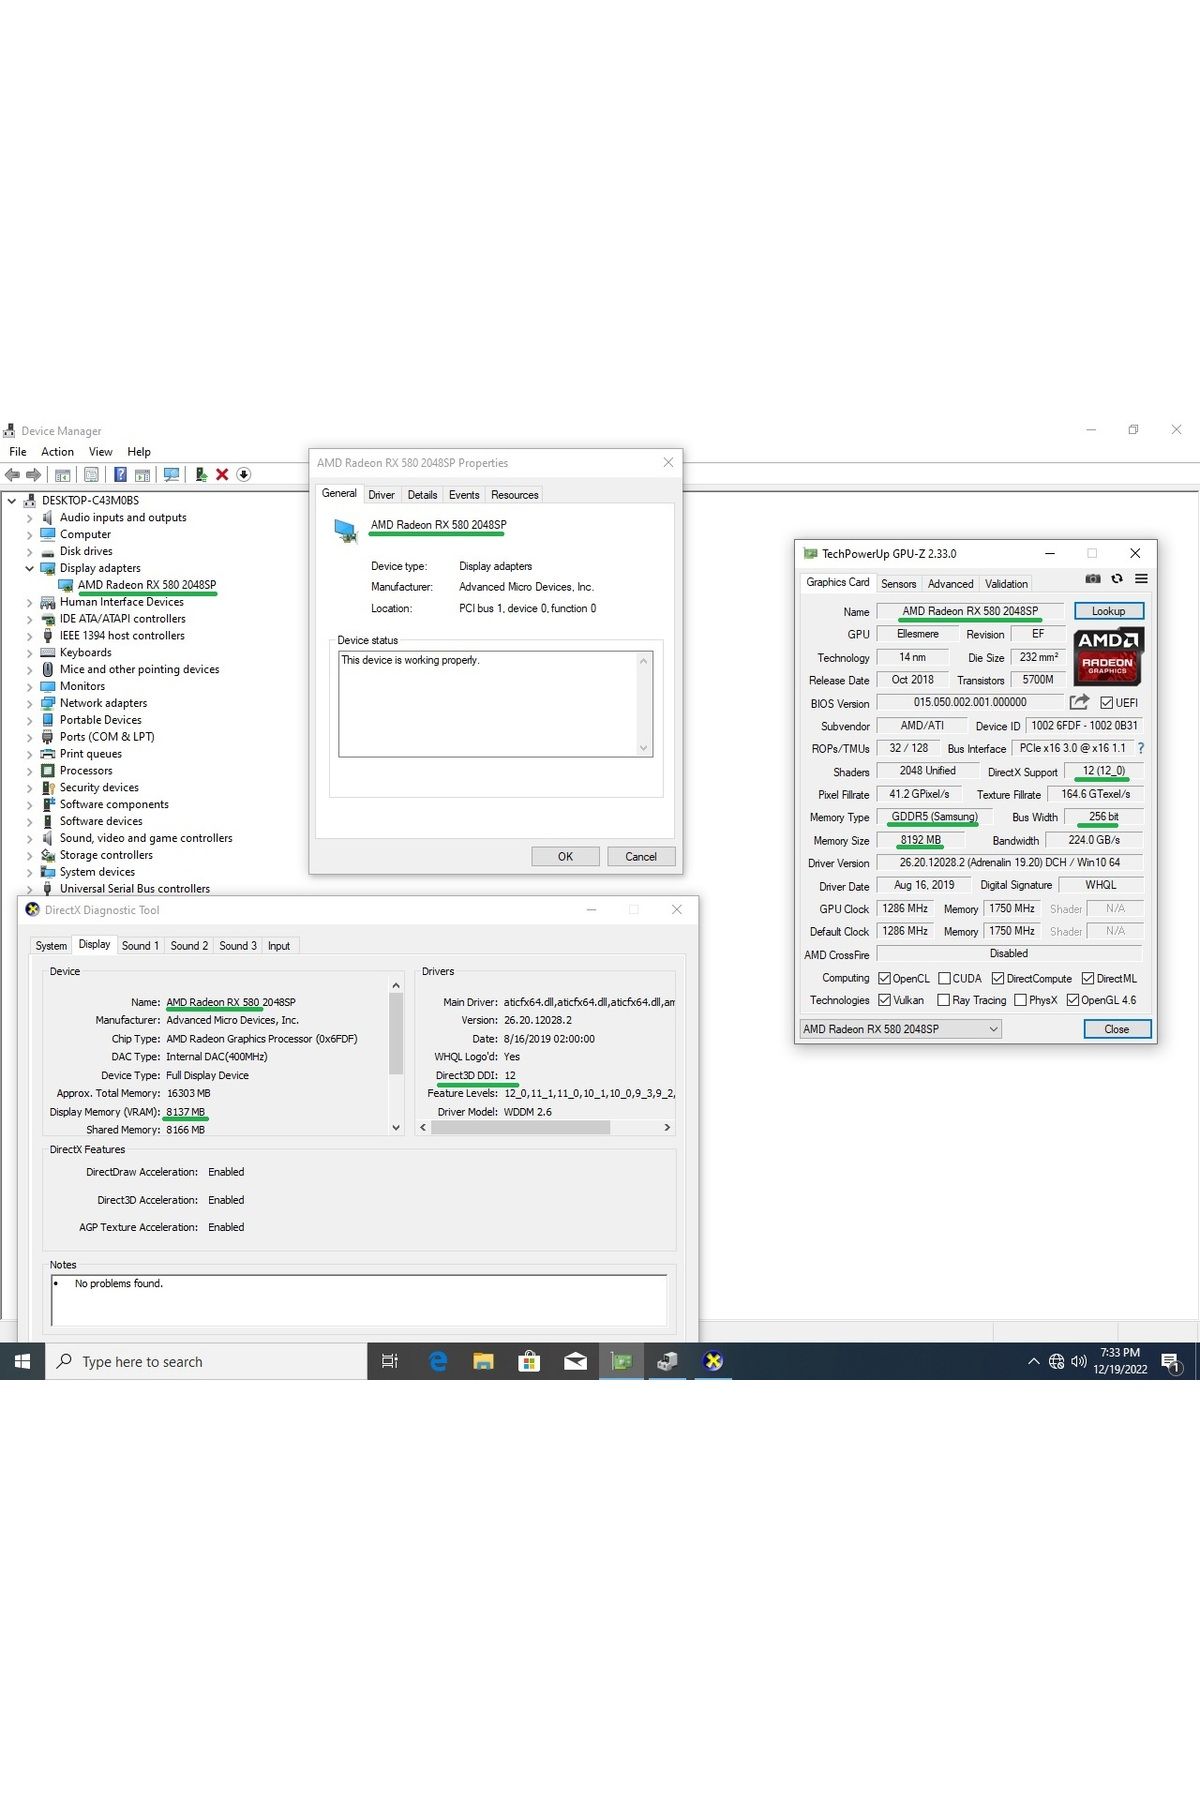Toggle the Ray Tracing checkbox
The height and width of the screenshot is (1800, 1200).
(x=943, y=1000)
